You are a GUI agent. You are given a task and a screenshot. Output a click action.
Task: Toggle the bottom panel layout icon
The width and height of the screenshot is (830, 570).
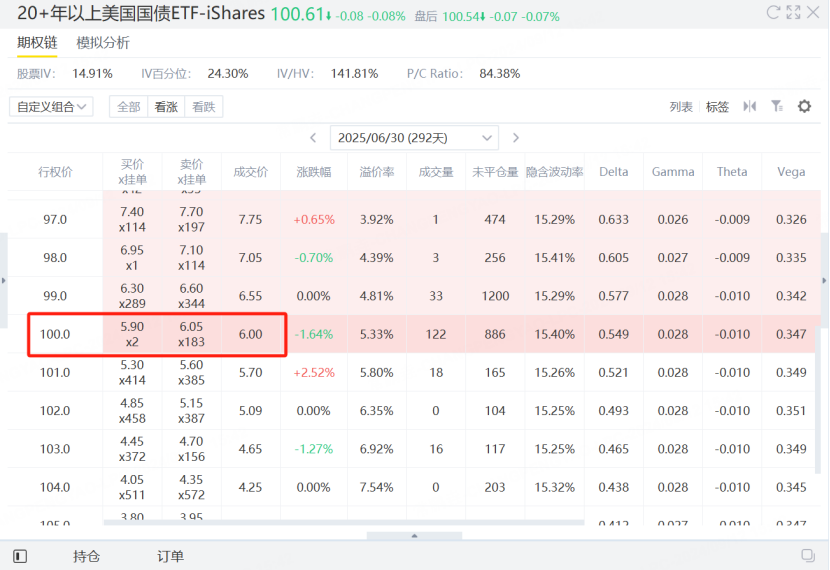coord(20,556)
